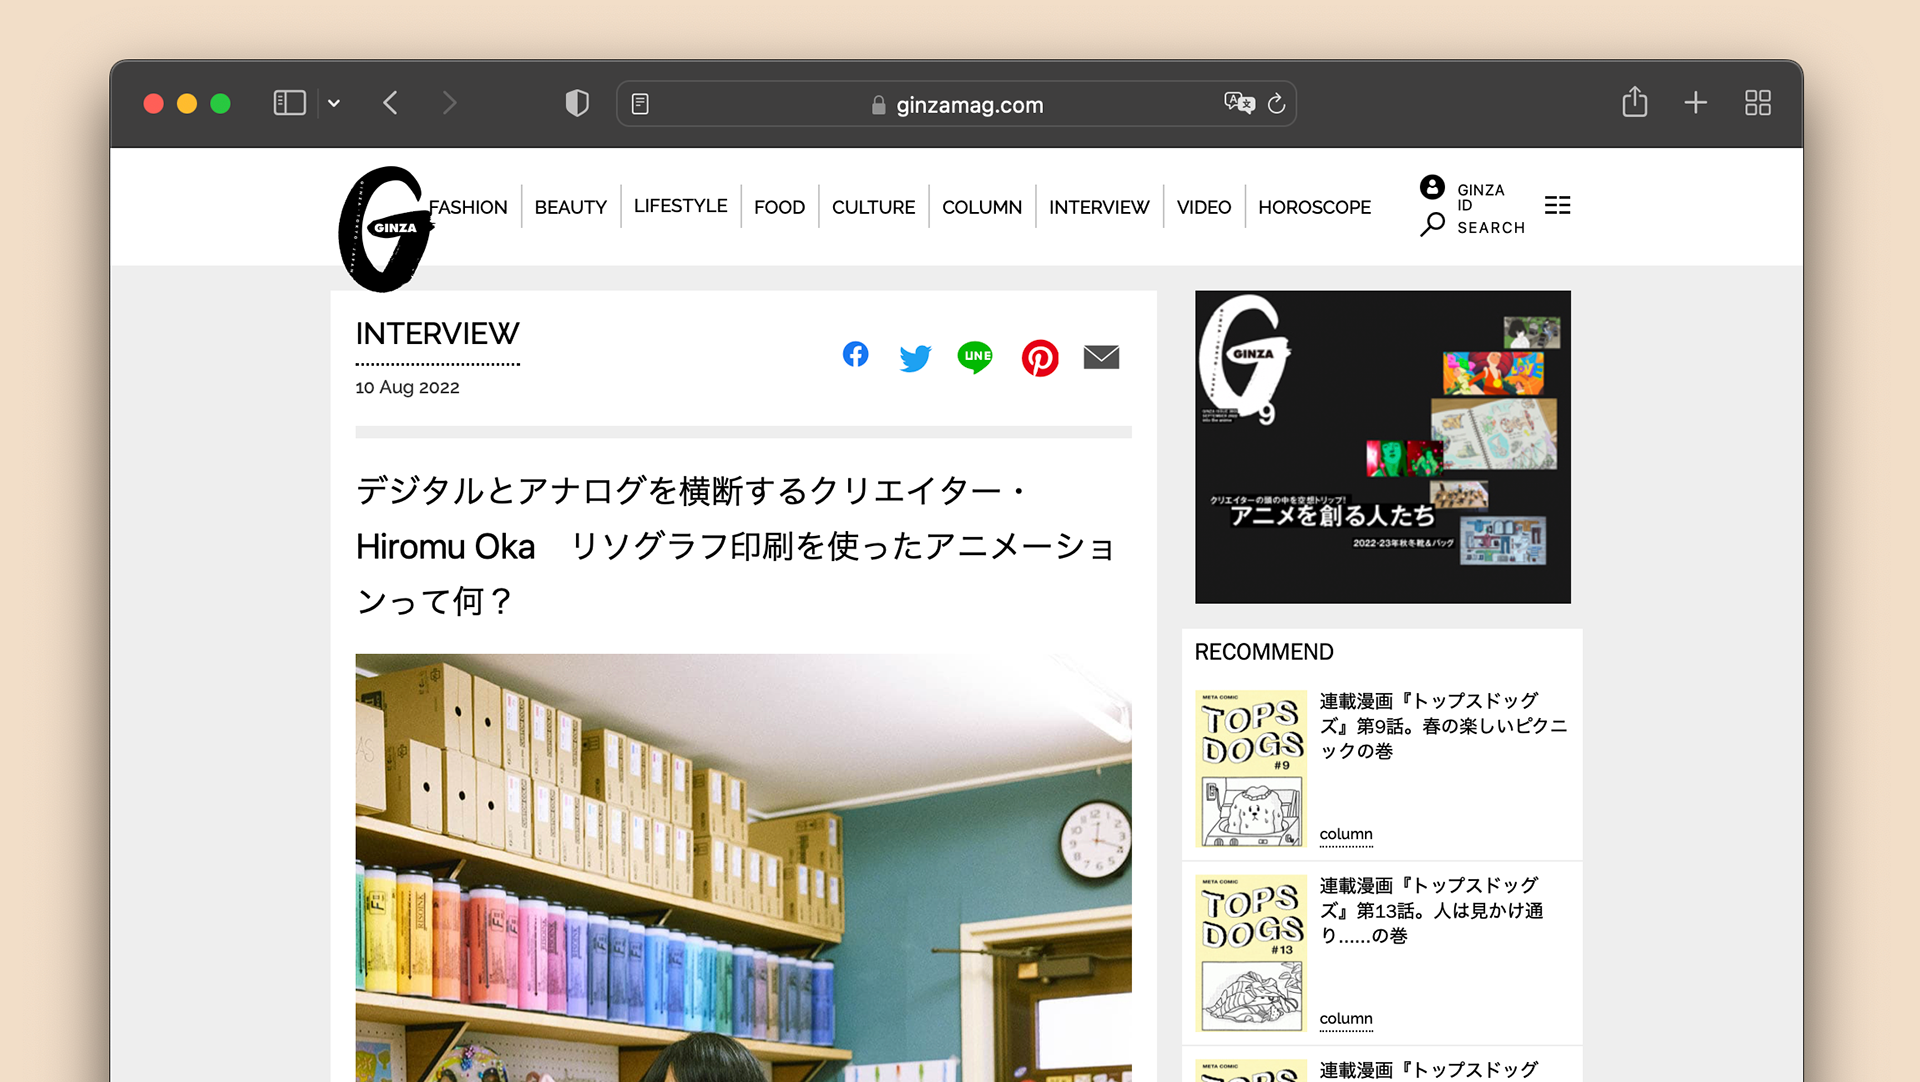Click the search magnifier icon

point(1432,225)
